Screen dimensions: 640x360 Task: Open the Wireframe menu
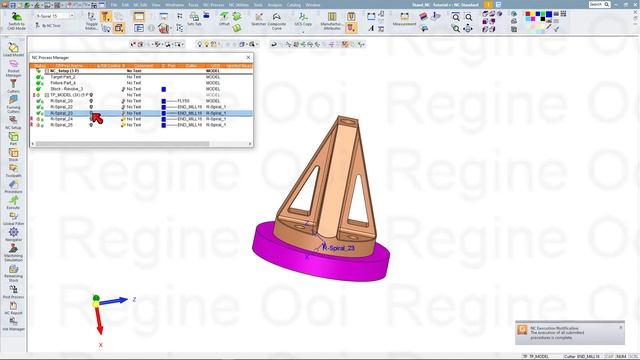point(174,5)
